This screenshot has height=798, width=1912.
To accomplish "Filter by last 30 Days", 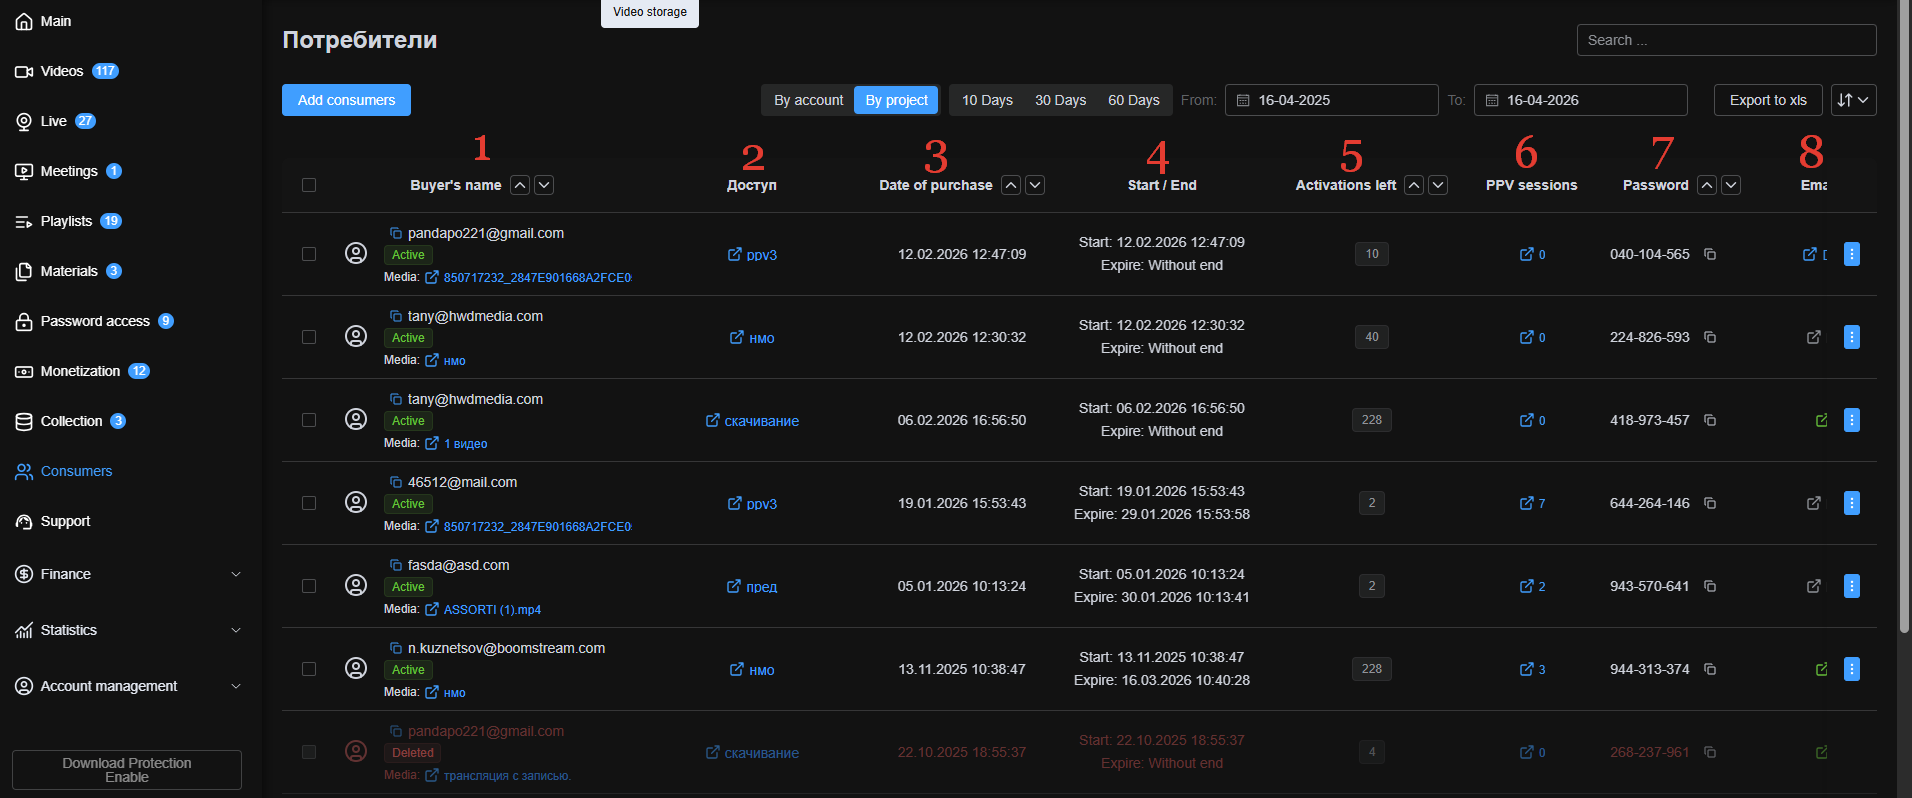I will click(1060, 100).
